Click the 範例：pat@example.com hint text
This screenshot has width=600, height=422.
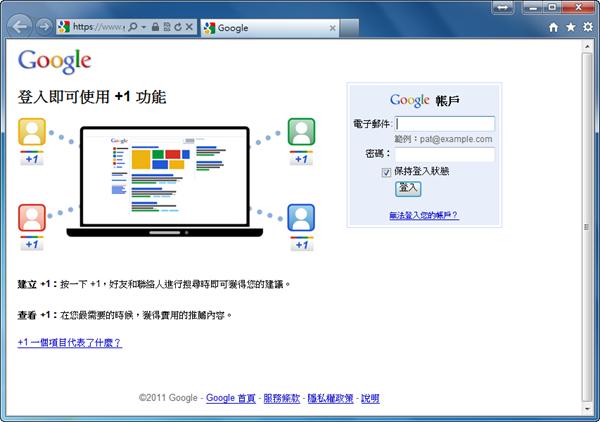[x=443, y=139]
